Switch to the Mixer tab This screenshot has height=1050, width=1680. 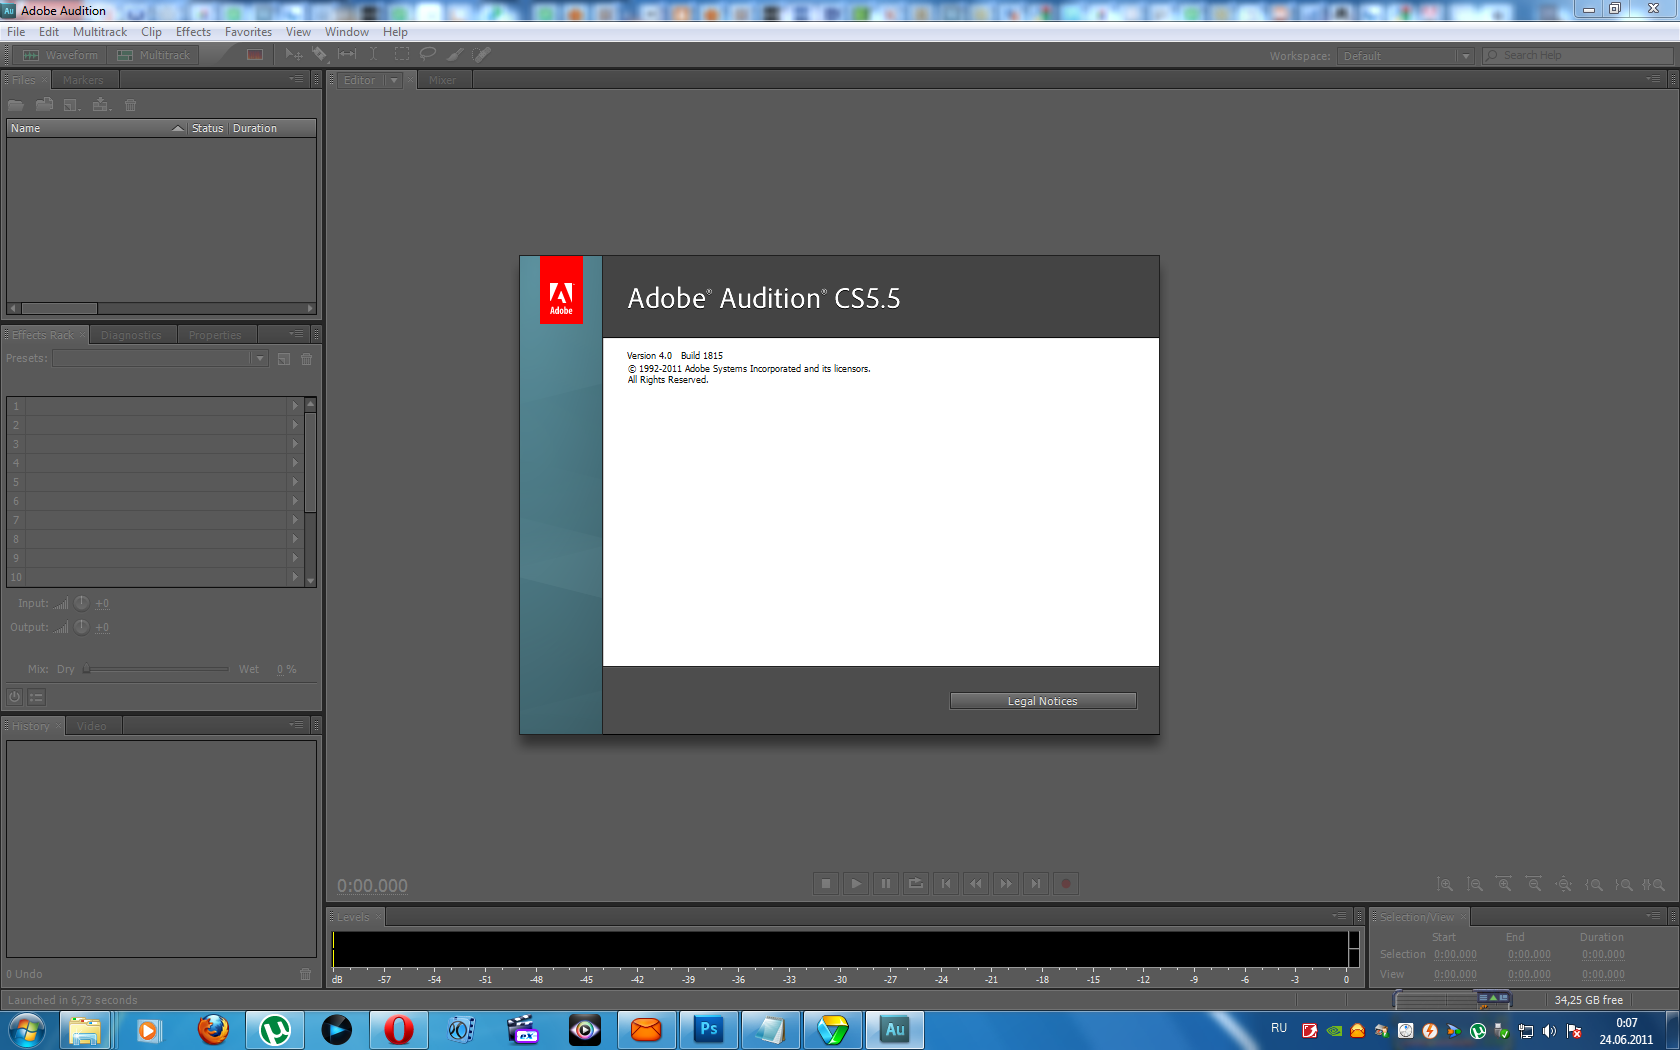[x=442, y=80]
